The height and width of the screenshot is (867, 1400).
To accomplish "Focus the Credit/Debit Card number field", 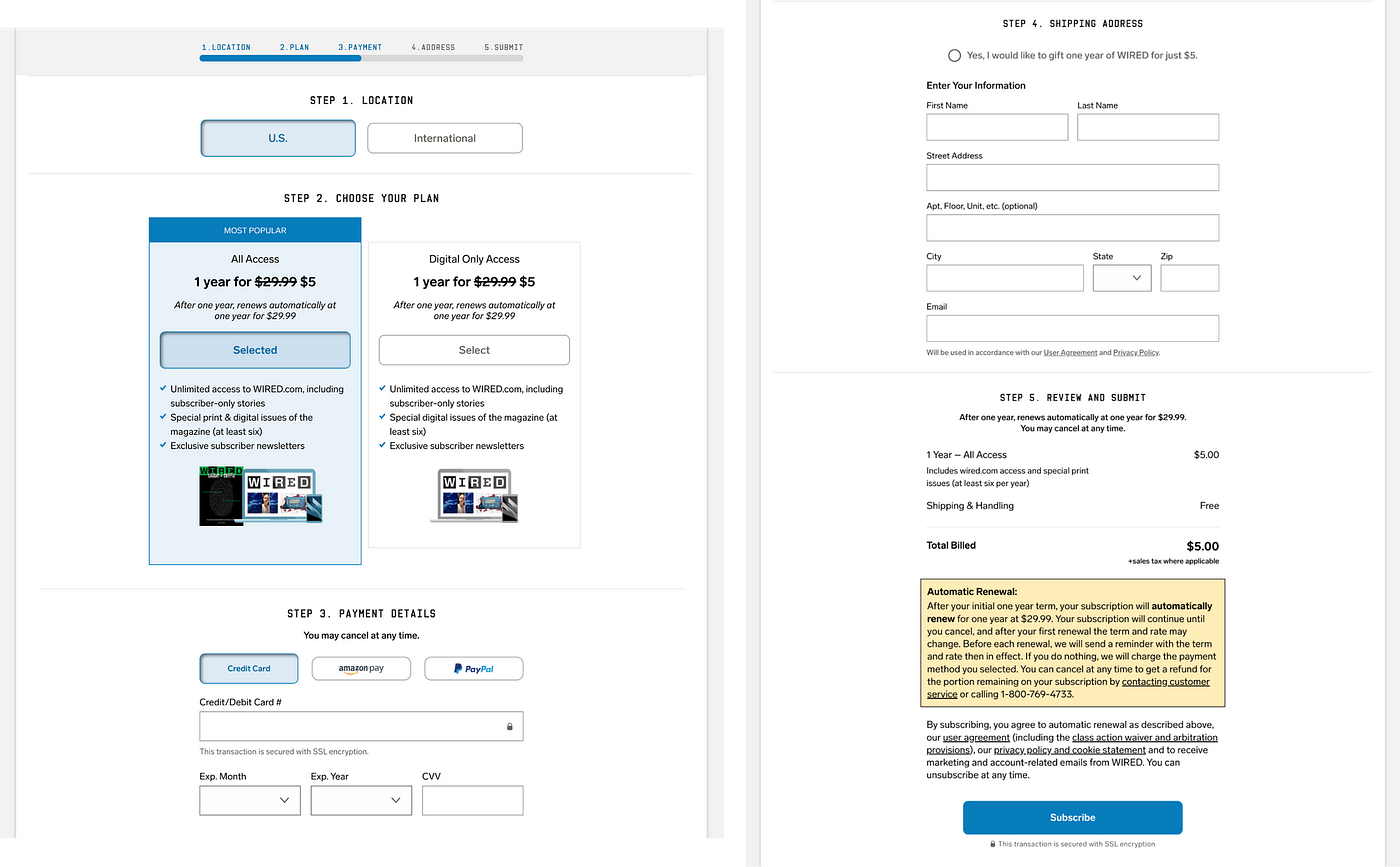I will (361, 727).
